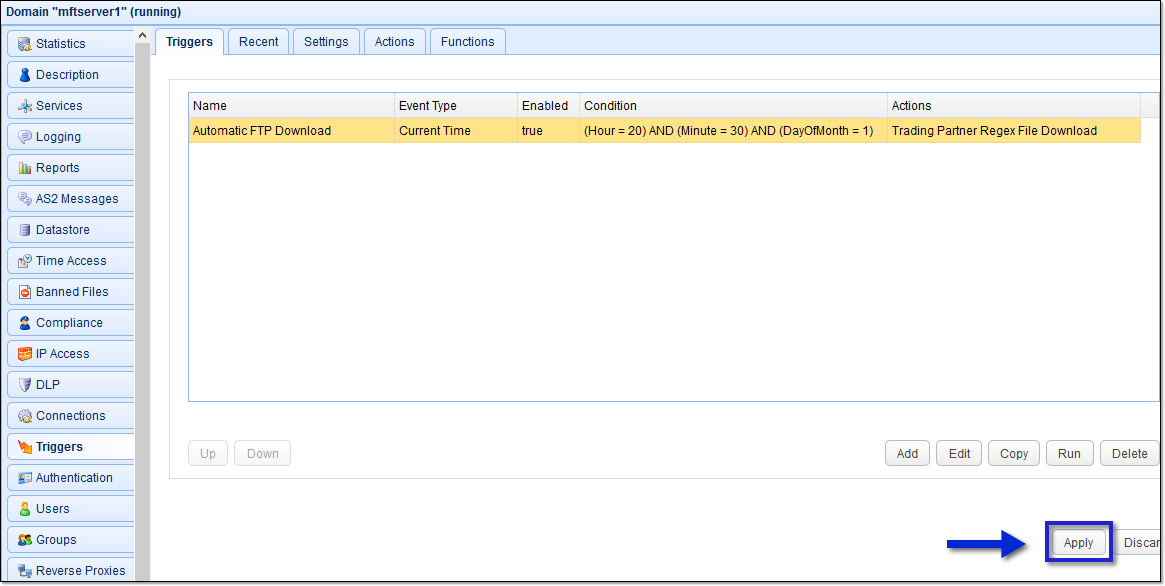This screenshot has width=1165, height=586.
Task: Open the Functions tab
Action: [x=467, y=42]
